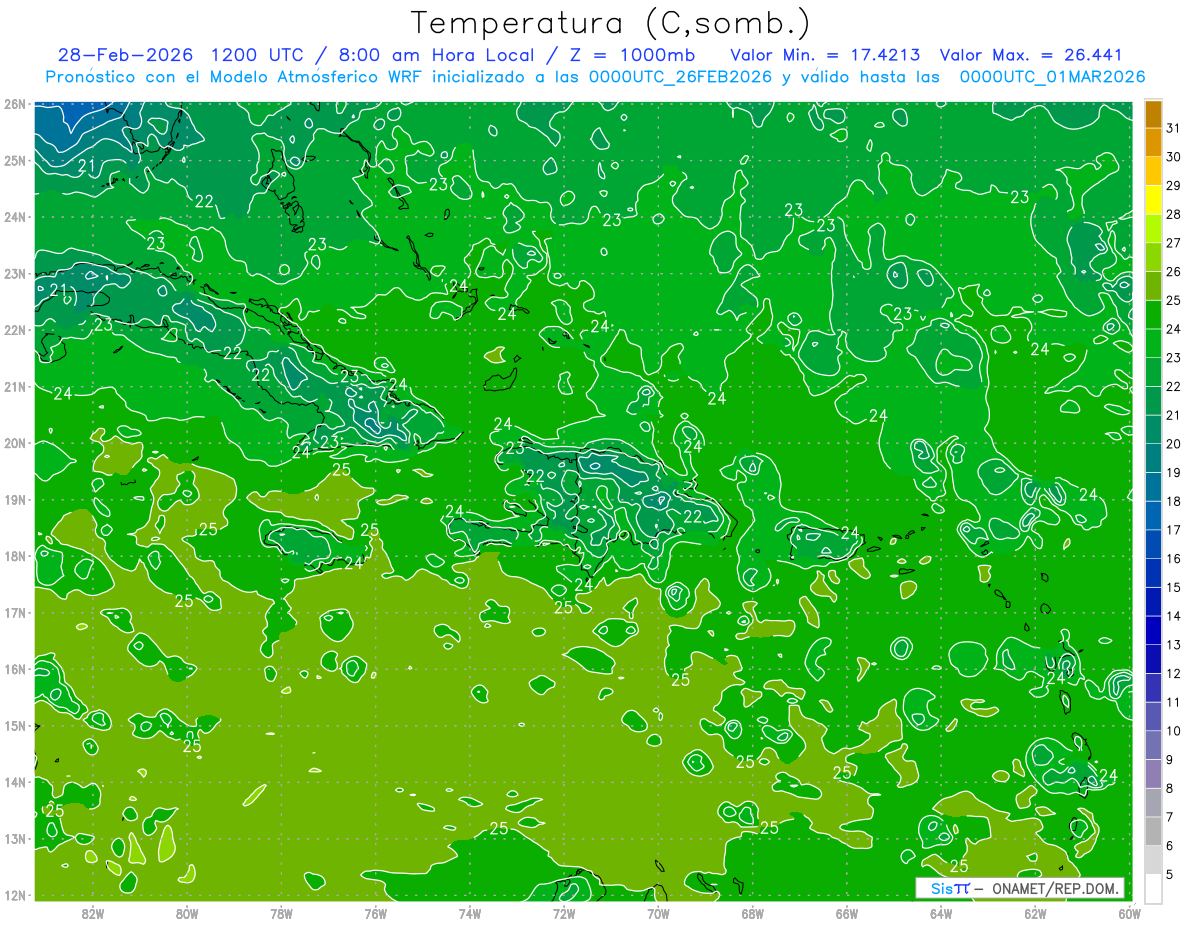
Task: Click the "74W" longitude axis label
Action: (x=470, y=912)
